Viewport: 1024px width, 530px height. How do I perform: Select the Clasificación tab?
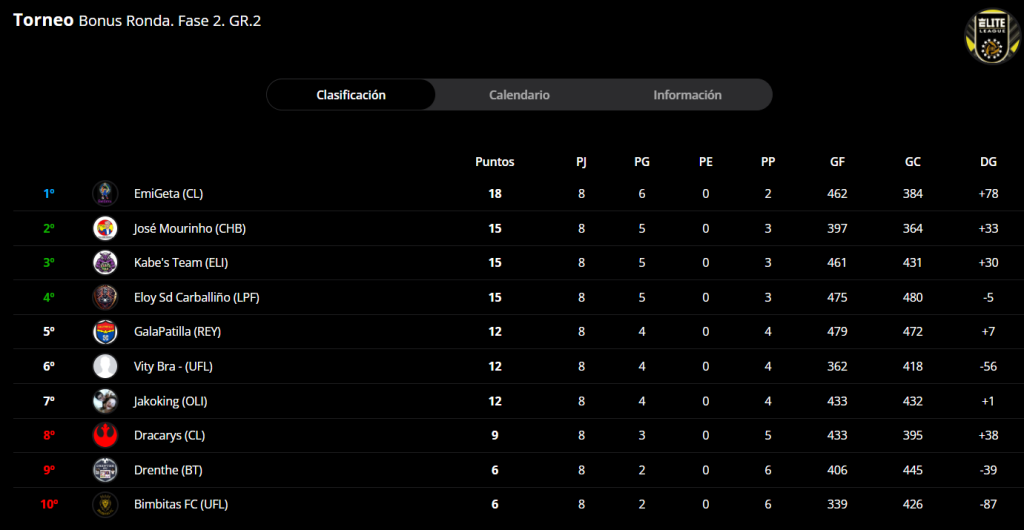(x=351, y=95)
